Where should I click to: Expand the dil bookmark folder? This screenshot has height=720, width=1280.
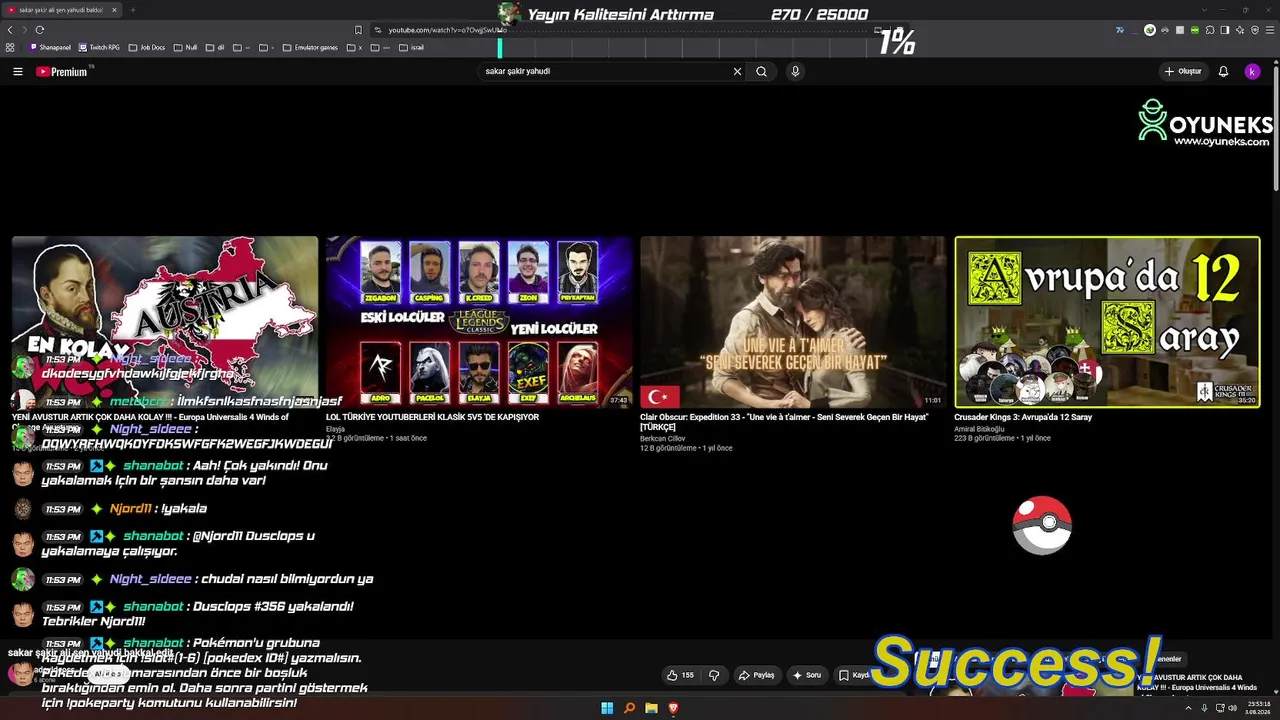tap(215, 47)
